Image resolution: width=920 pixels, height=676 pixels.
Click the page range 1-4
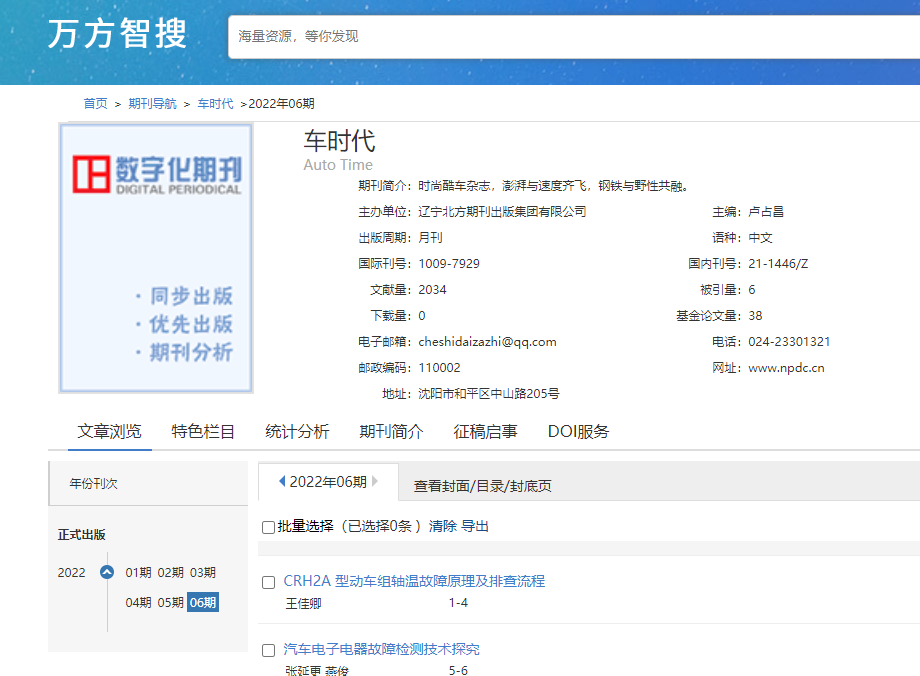[458, 603]
